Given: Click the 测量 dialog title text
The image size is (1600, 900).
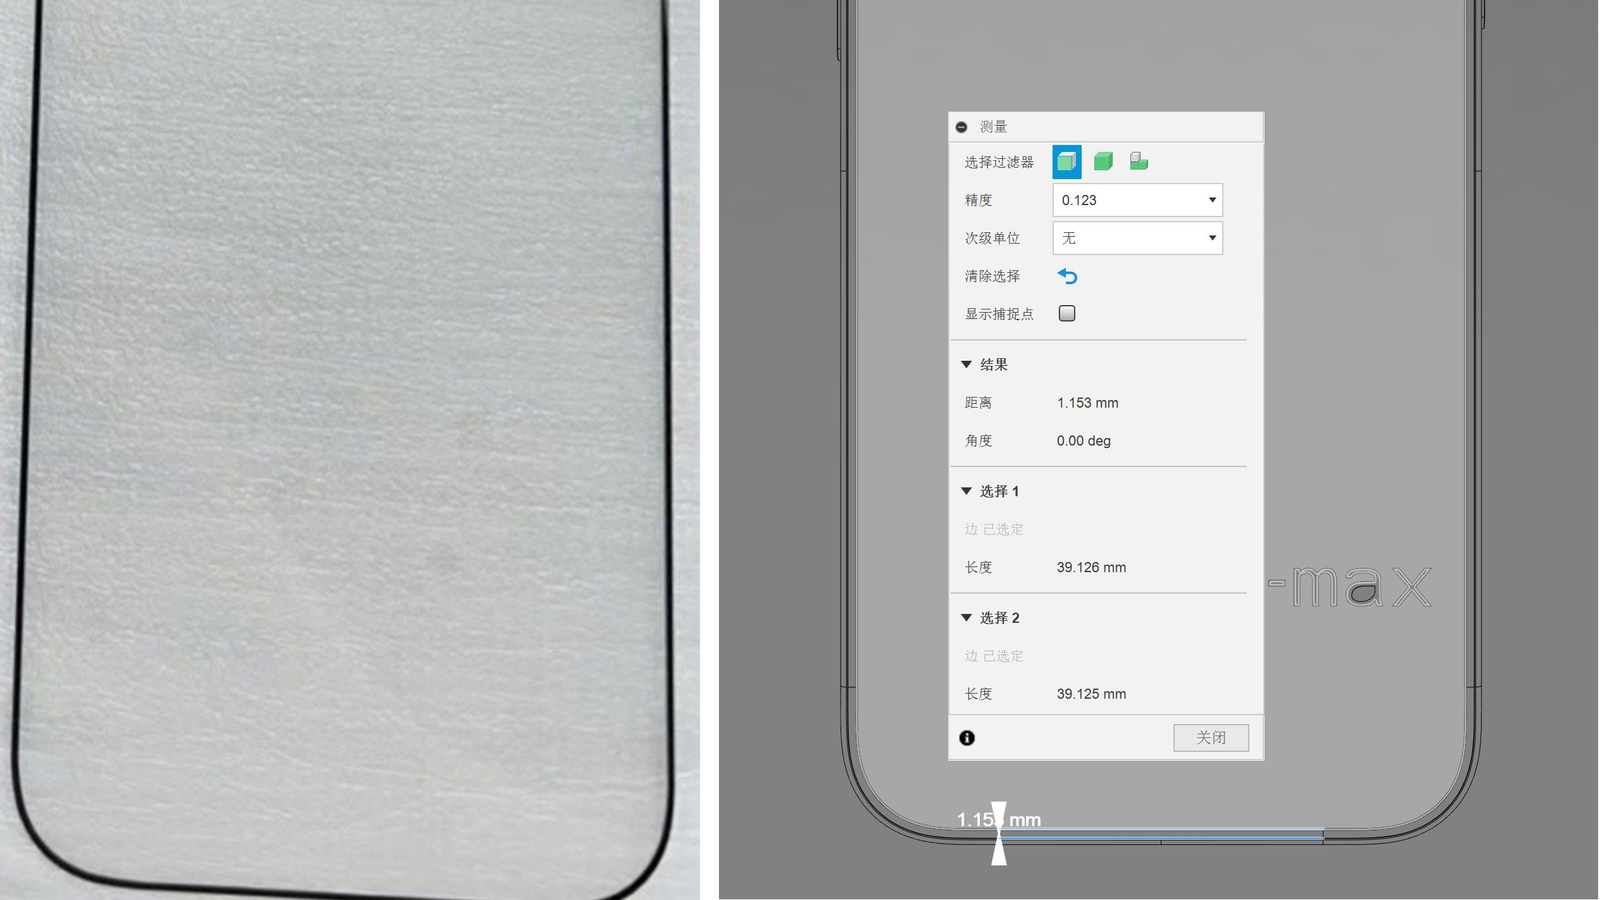Looking at the screenshot, I should (993, 127).
